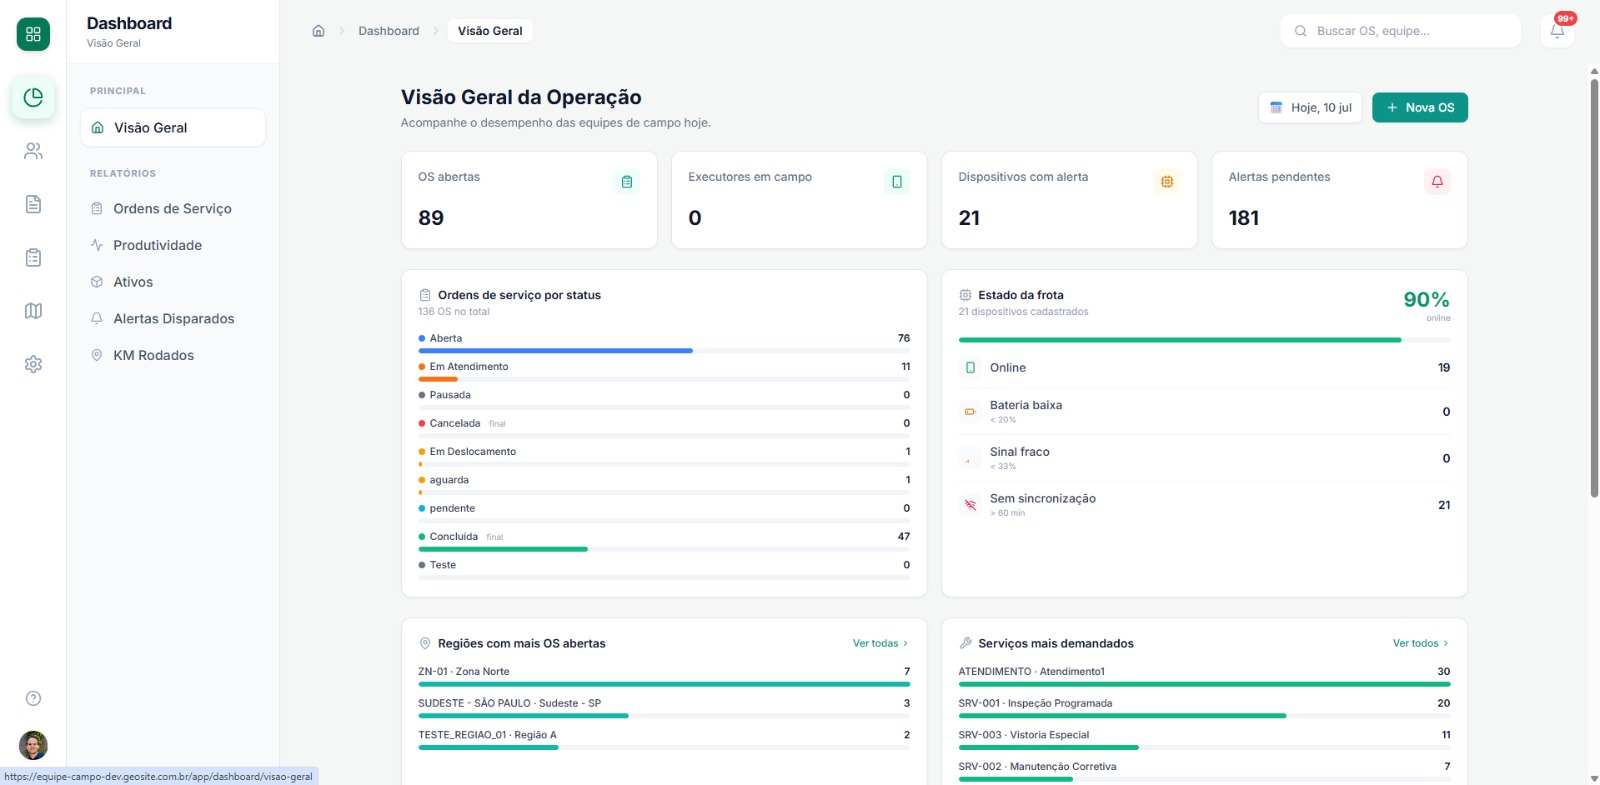The image size is (1600, 785).
Task: Click the help question mark icon
Action: [x=33, y=698]
